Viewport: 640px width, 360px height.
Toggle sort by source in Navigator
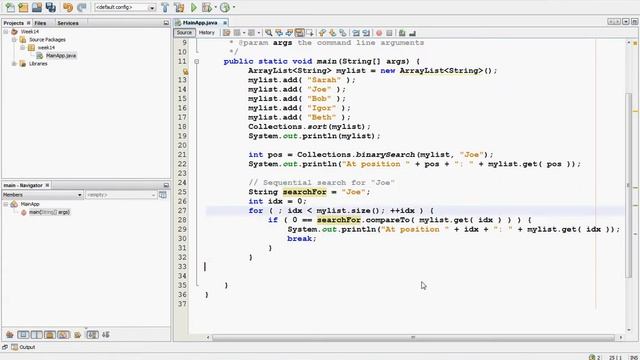click(106, 335)
